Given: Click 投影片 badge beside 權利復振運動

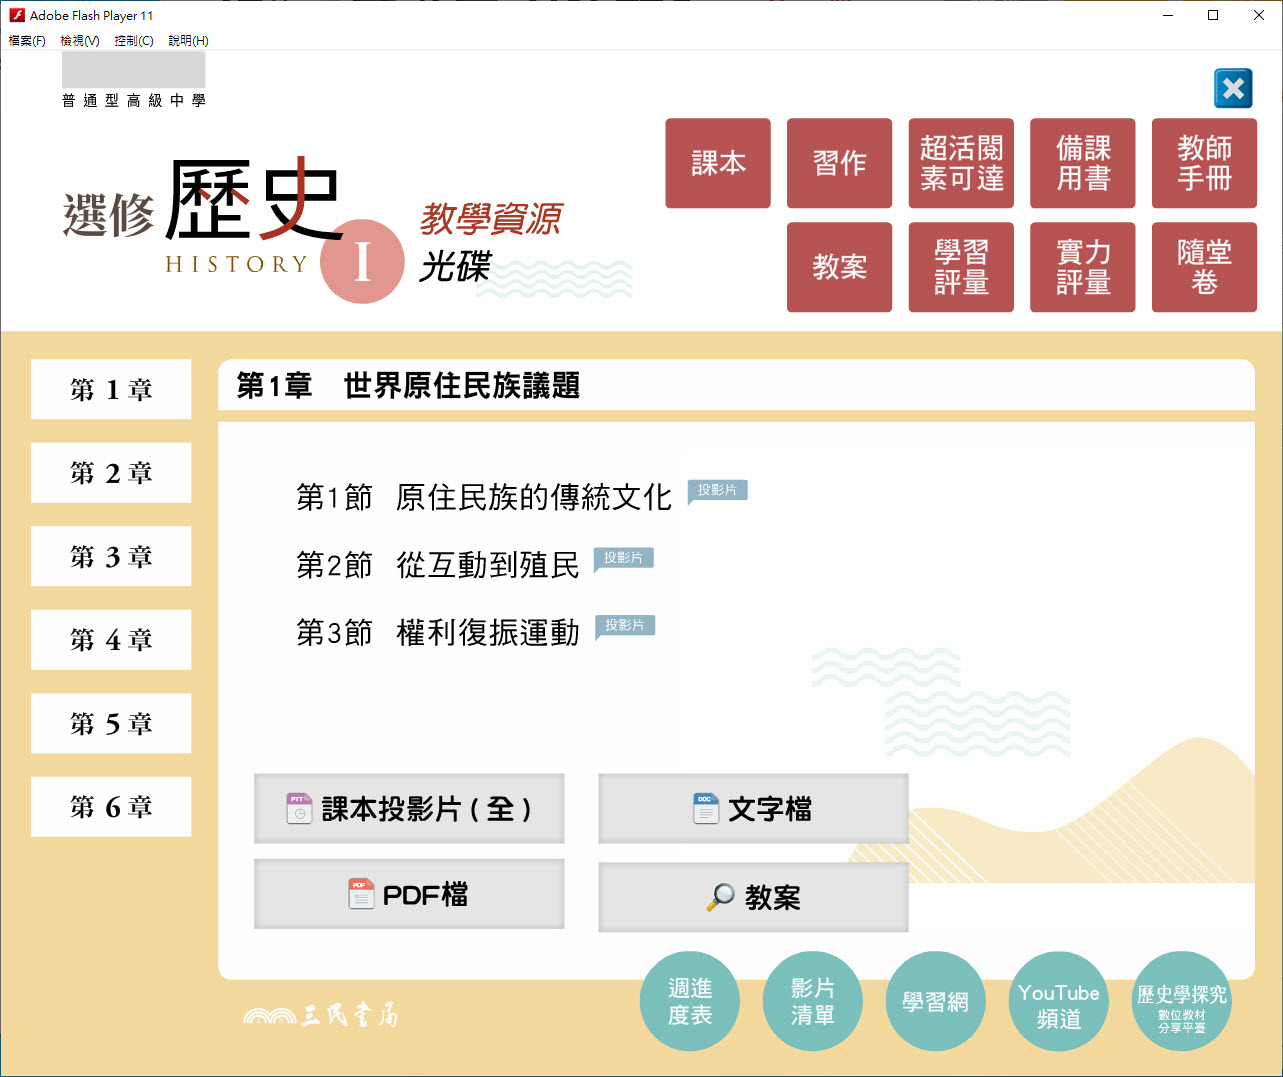Looking at the screenshot, I should pyautogui.click(x=625, y=626).
